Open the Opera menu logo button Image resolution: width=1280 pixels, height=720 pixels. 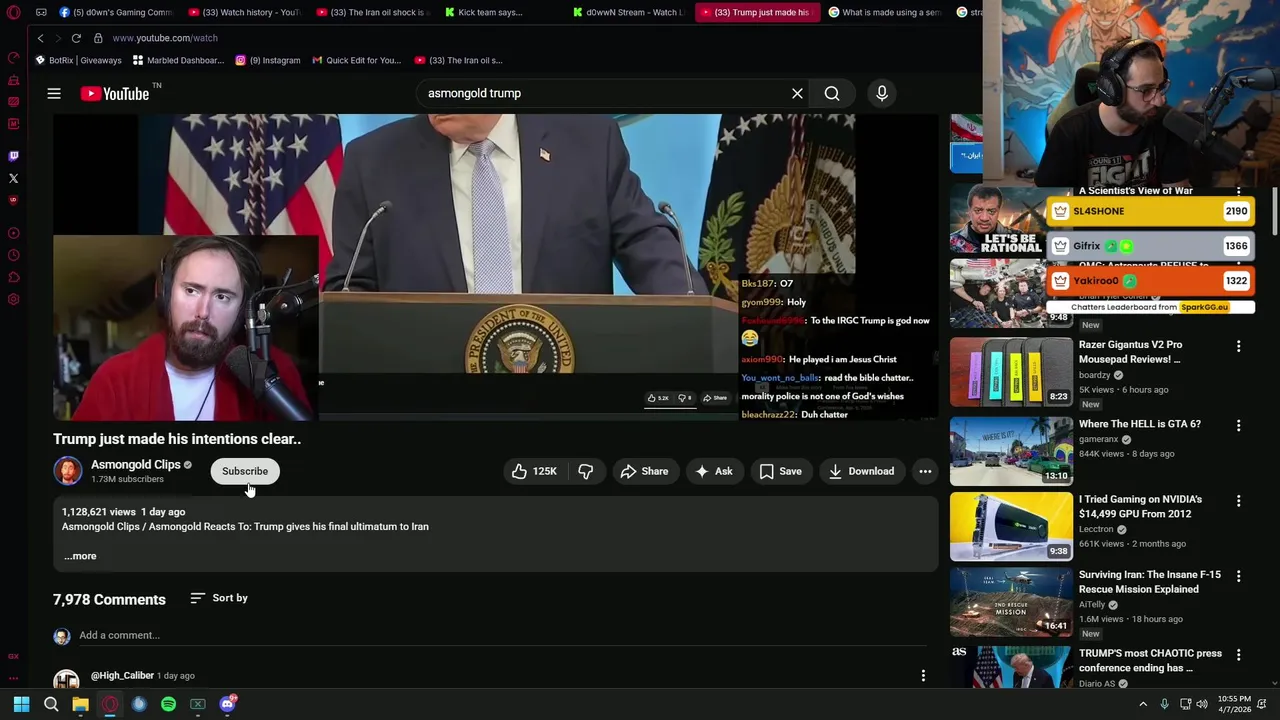click(13, 12)
